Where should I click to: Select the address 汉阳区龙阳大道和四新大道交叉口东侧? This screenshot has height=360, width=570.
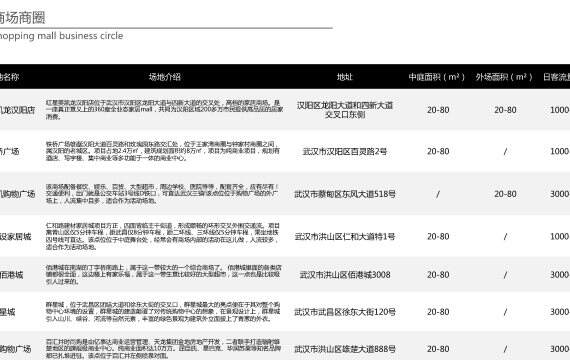coord(345,110)
